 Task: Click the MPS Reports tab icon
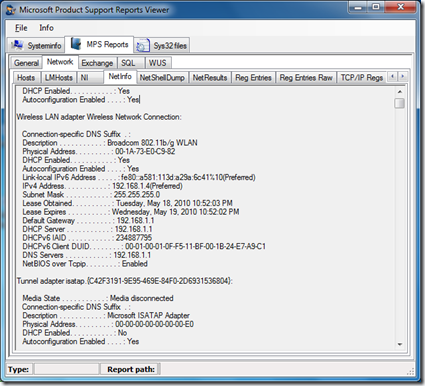point(76,44)
